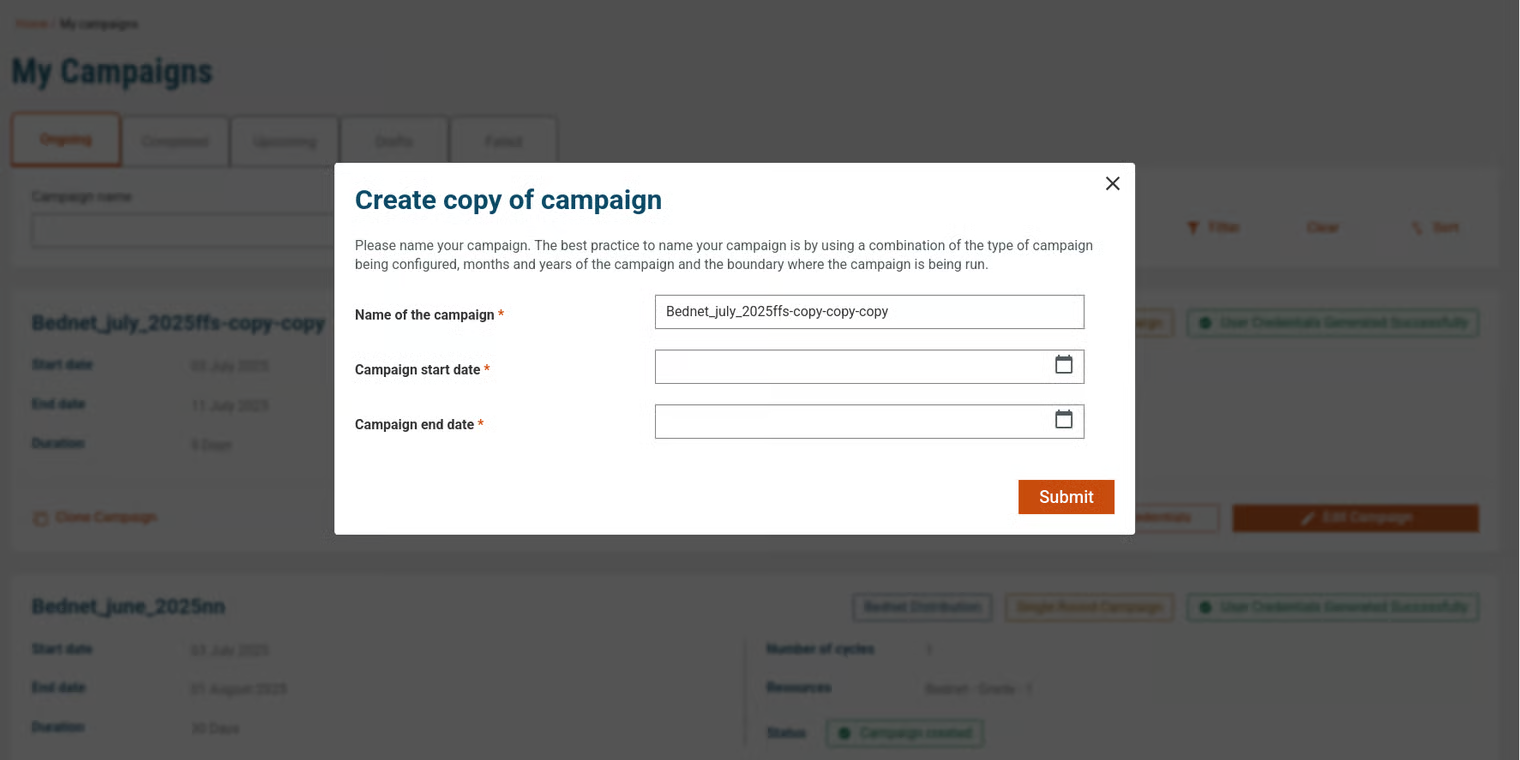Click into the Campaign start date field
Image resolution: width=1520 pixels, height=760 pixels.
click(x=850, y=367)
